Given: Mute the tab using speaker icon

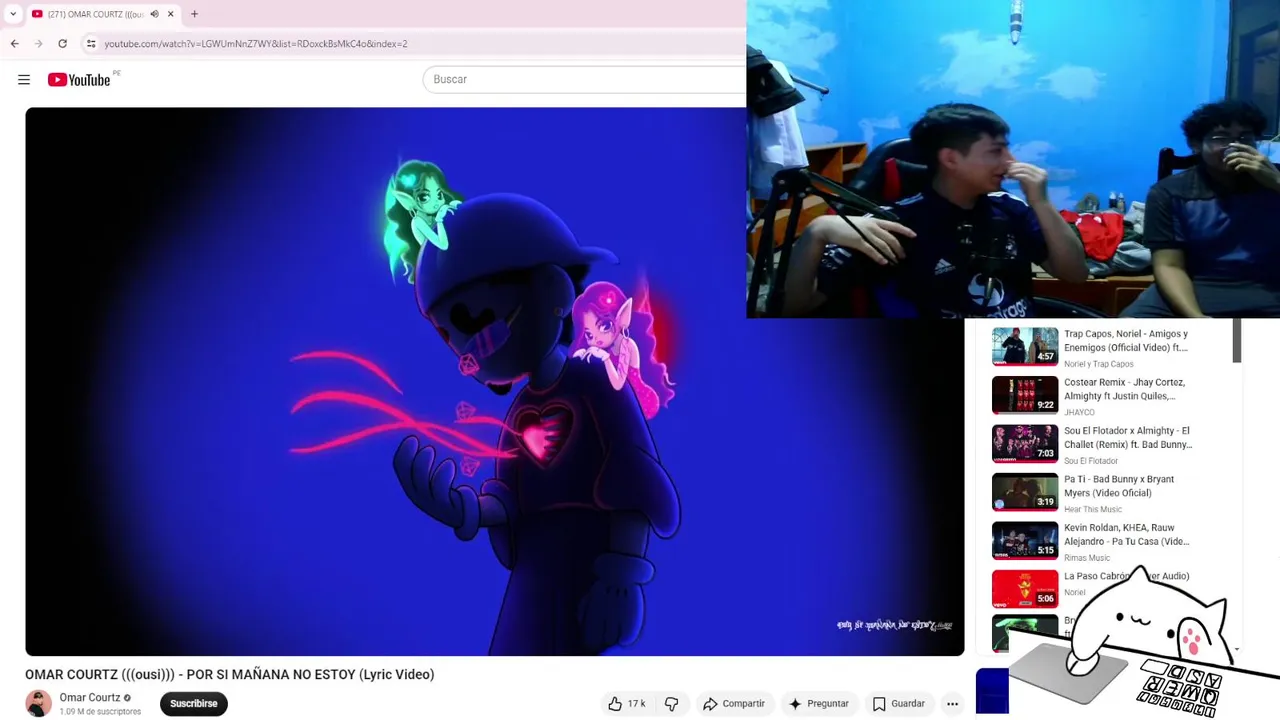Looking at the screenshot, I should tap(154, 14).
